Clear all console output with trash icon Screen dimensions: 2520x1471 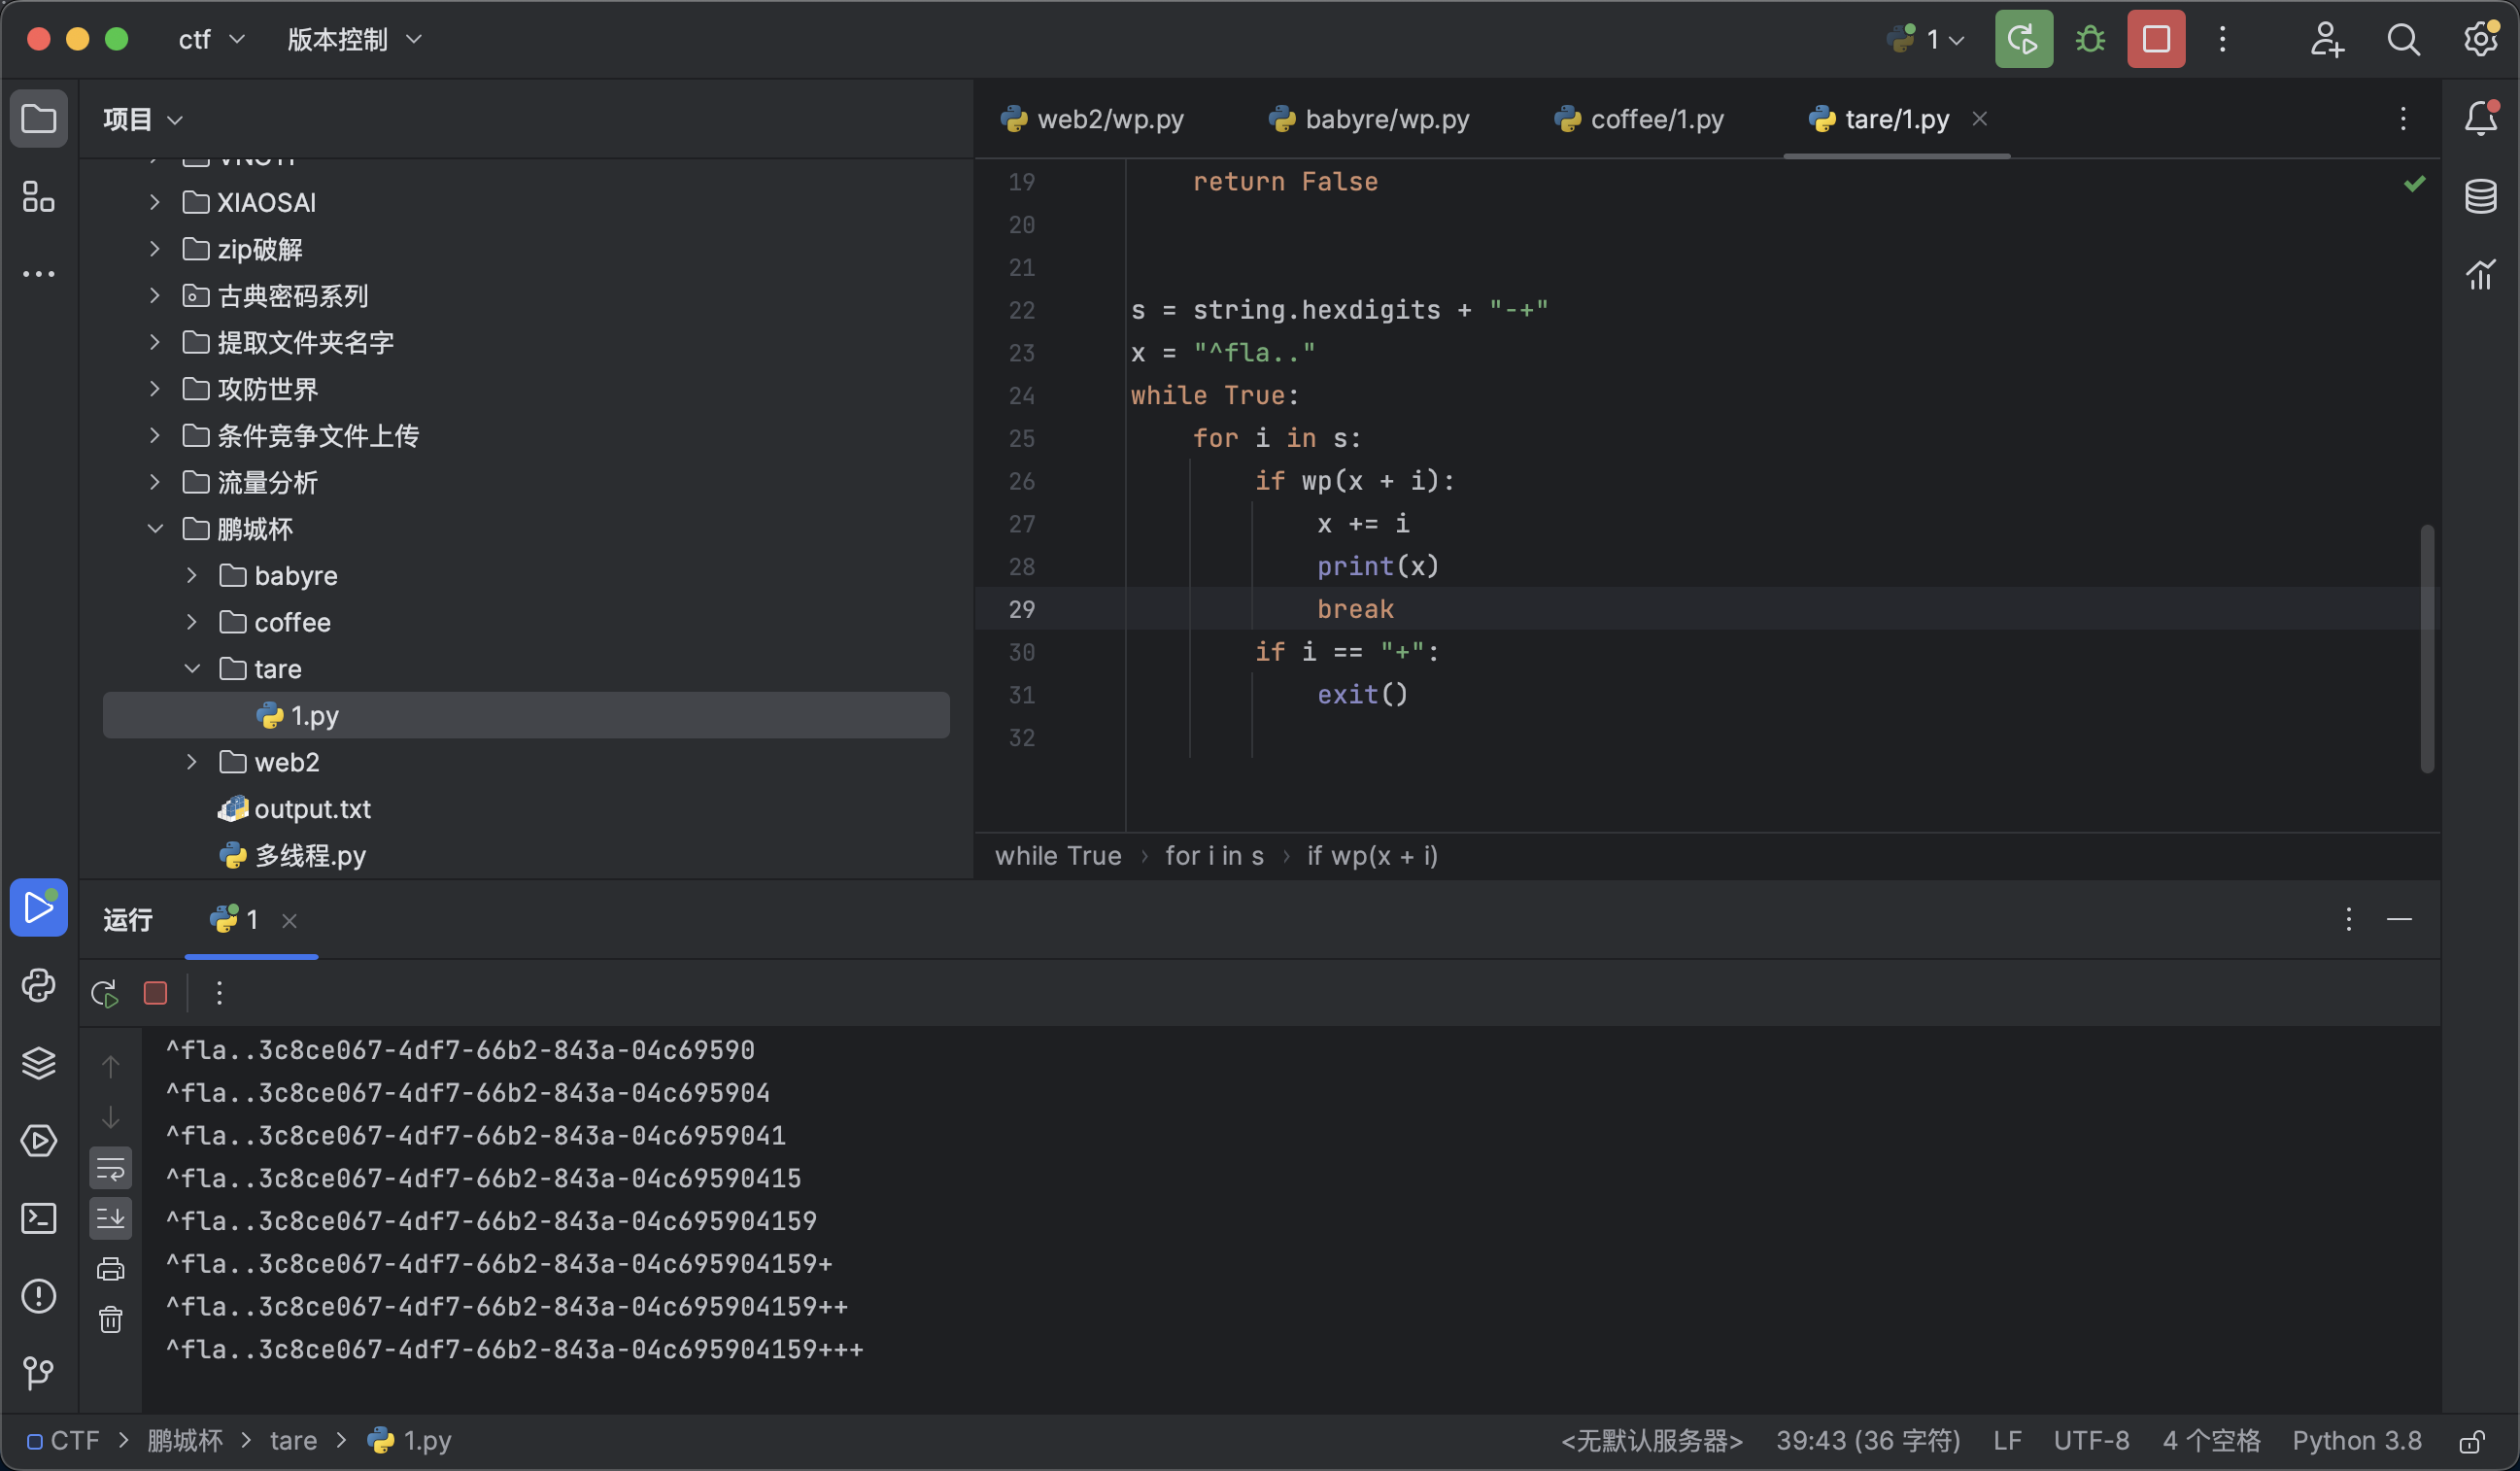(110, 1320)
